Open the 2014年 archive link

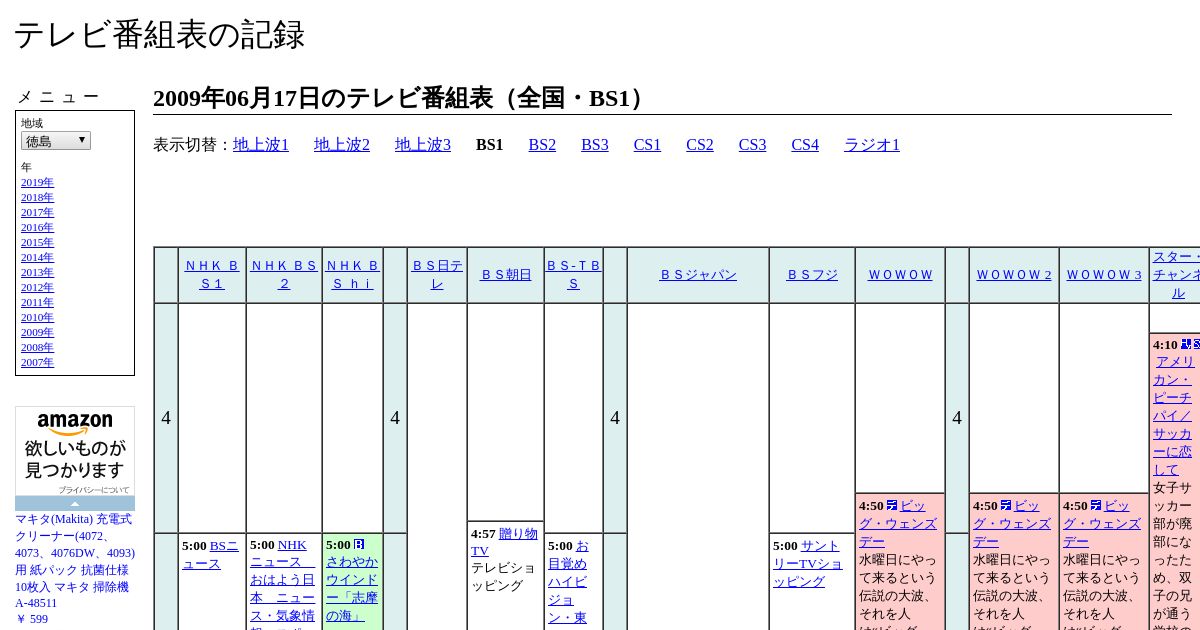[37, 257]
